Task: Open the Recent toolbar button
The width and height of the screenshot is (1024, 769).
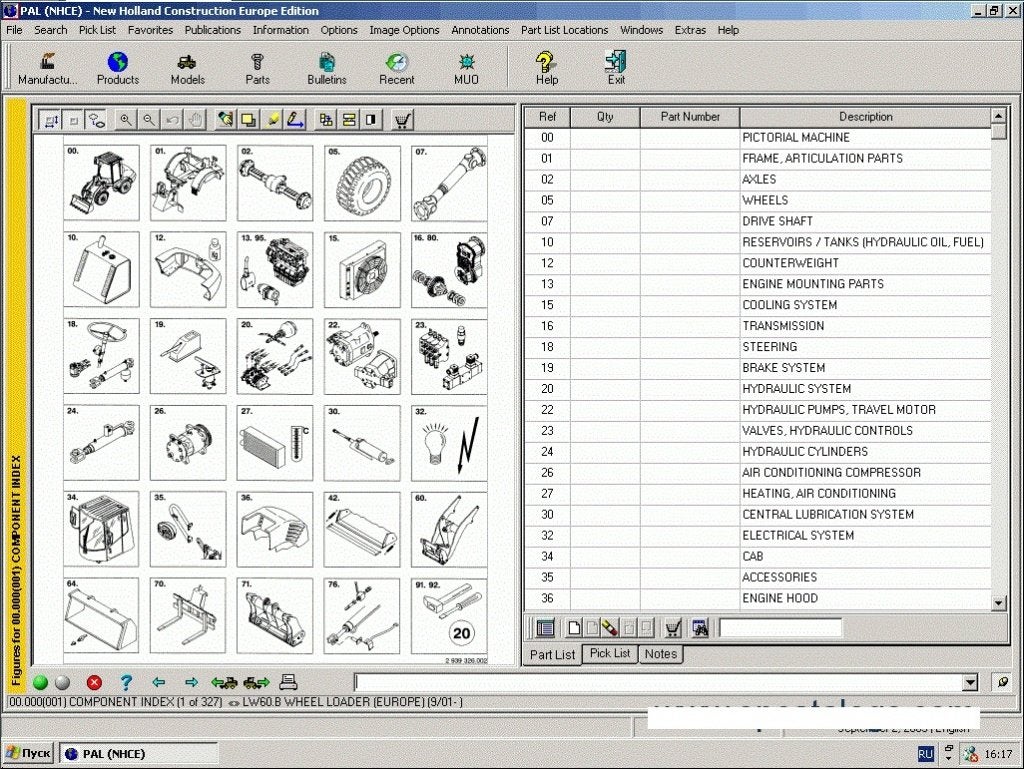Action: (x=396, y=69)
